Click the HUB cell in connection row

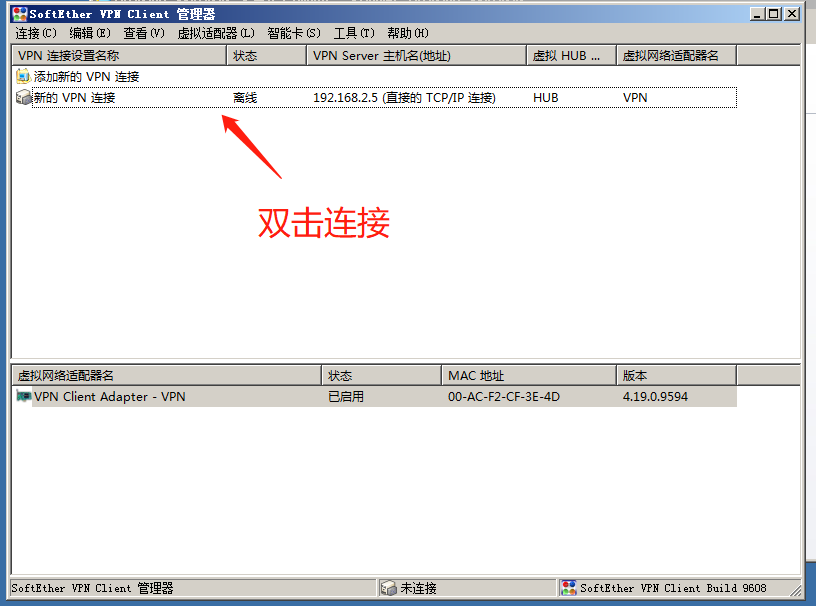pyautogui.click(x=545, y=98)
